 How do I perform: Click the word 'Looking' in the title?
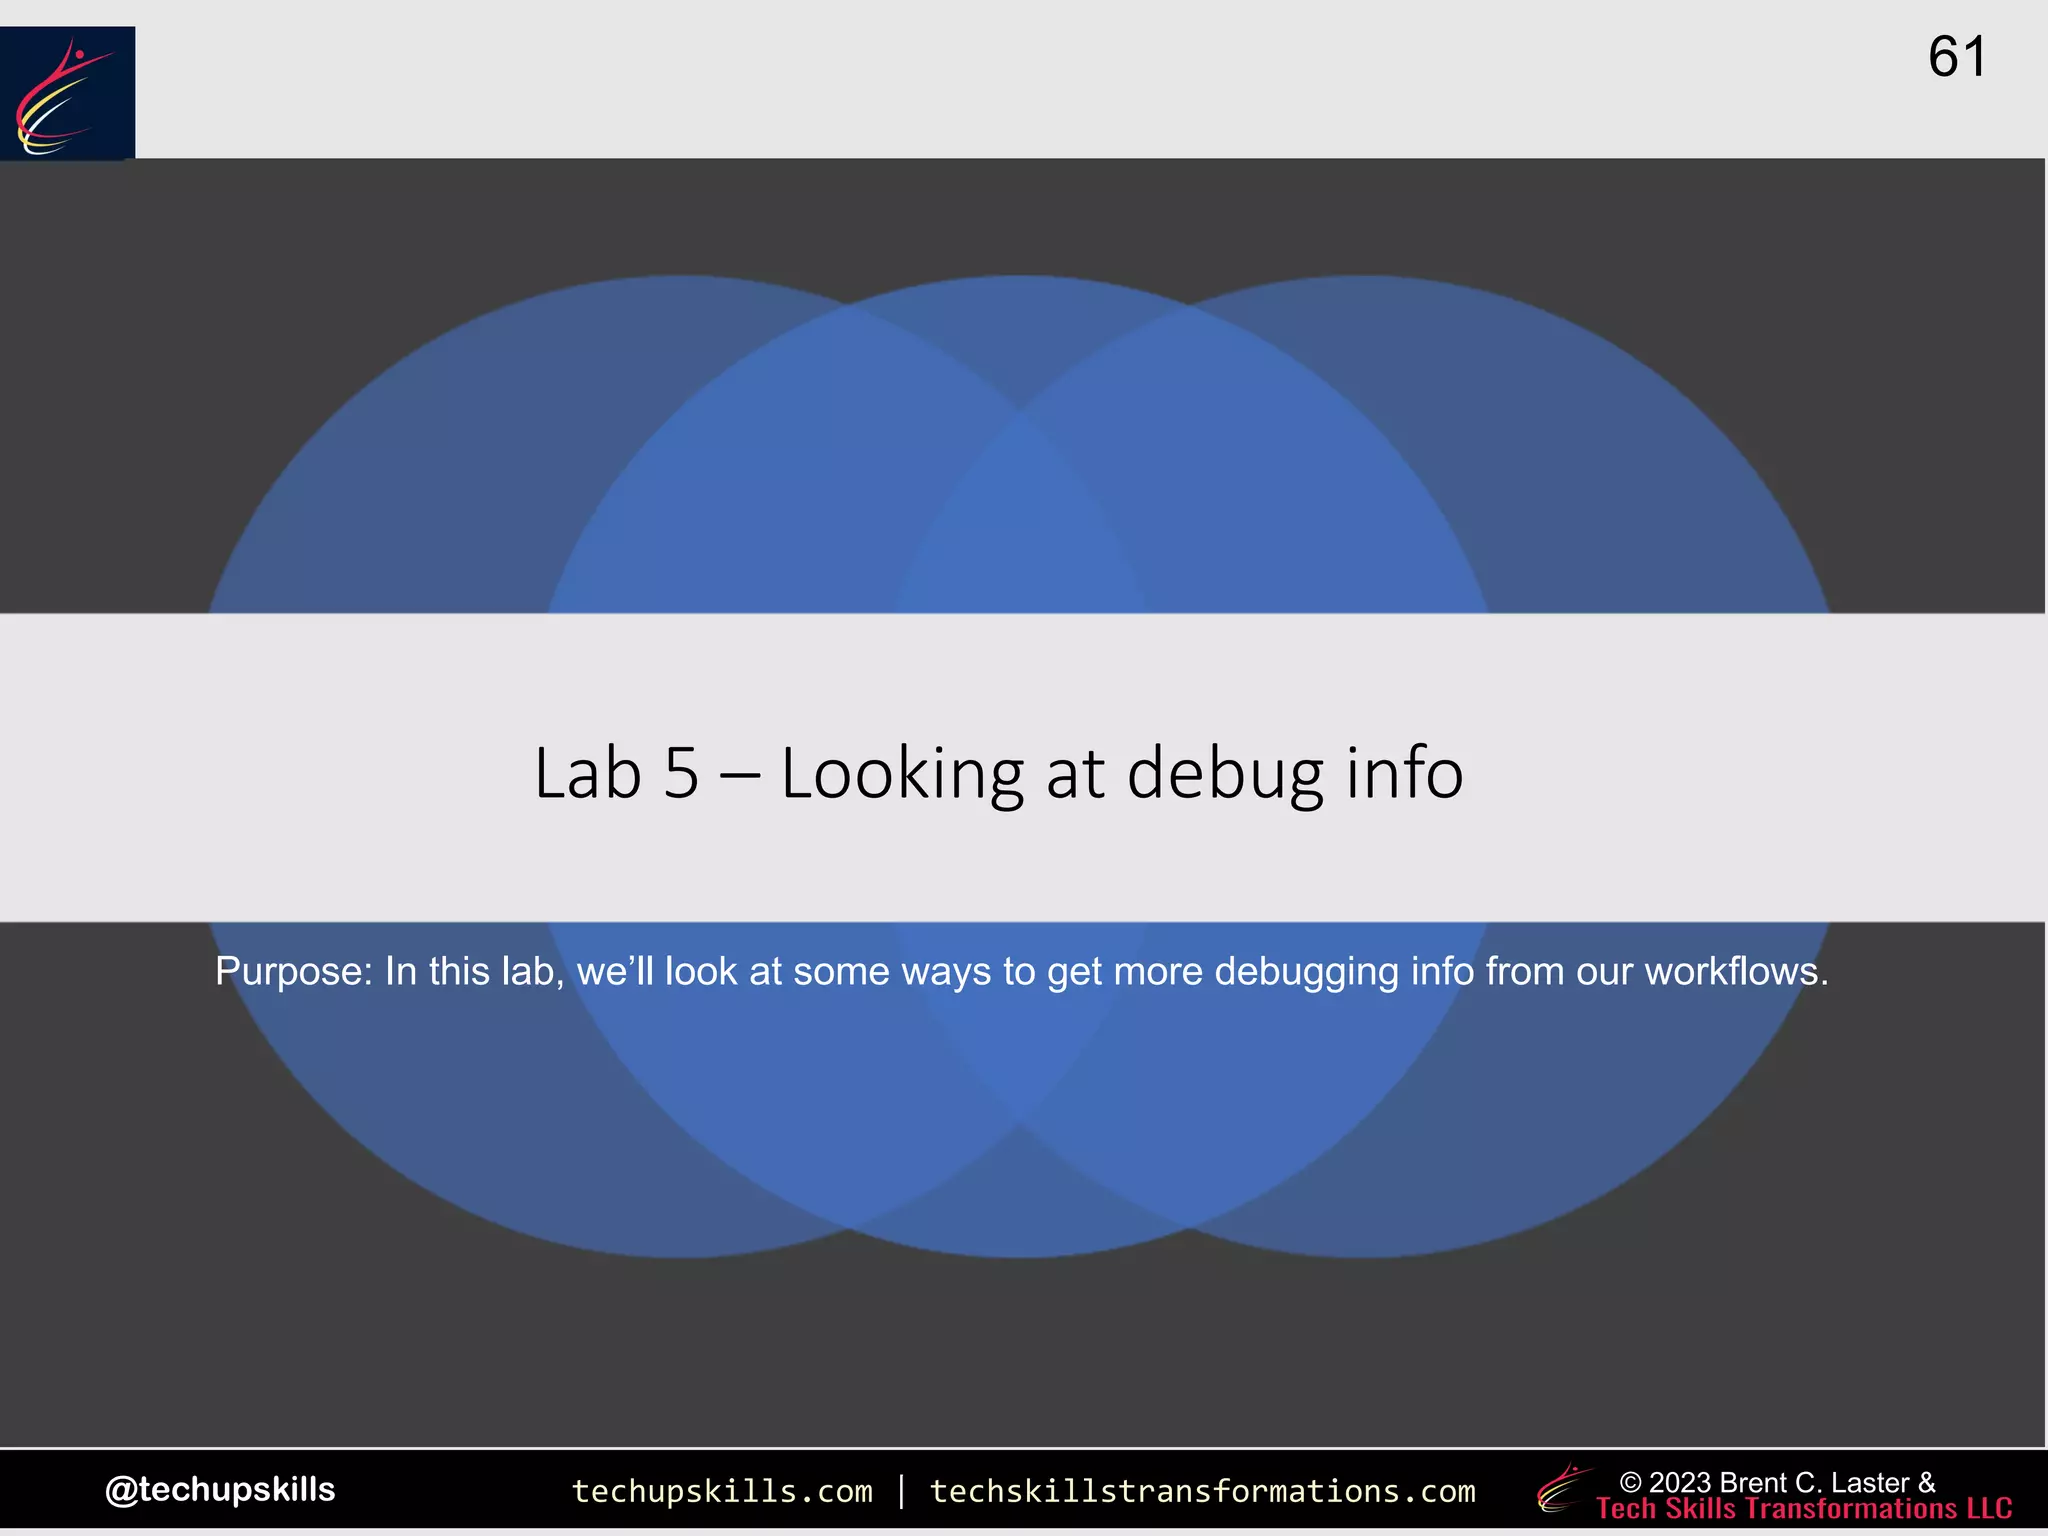coord(902,776)
